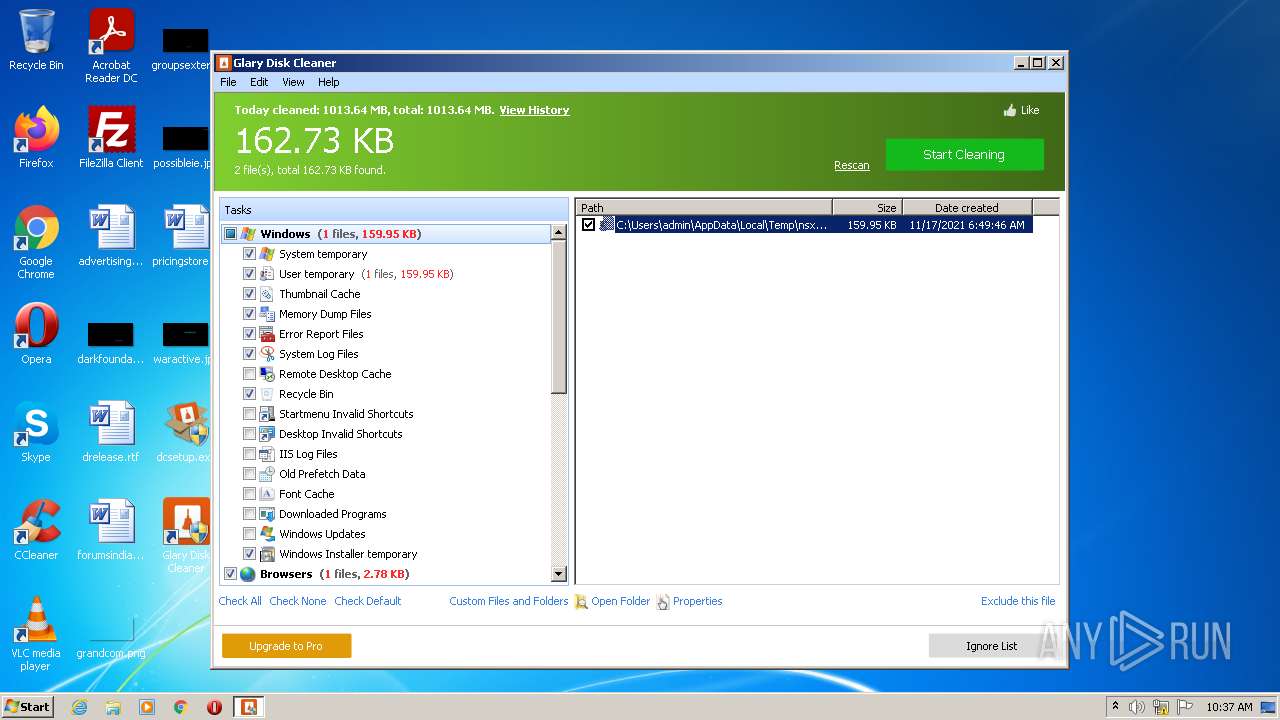This screenshot has width=1280, height=720.
Task: Click the Browsers globe icon
Action: tap(248, 574)
